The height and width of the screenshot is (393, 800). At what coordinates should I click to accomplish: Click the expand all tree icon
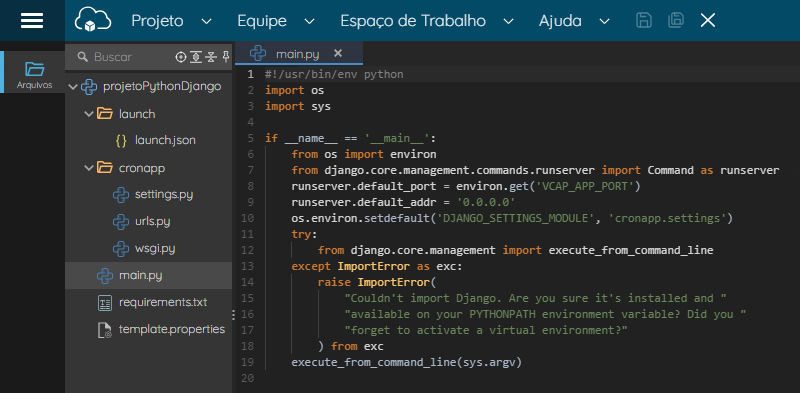click(196, 57)
